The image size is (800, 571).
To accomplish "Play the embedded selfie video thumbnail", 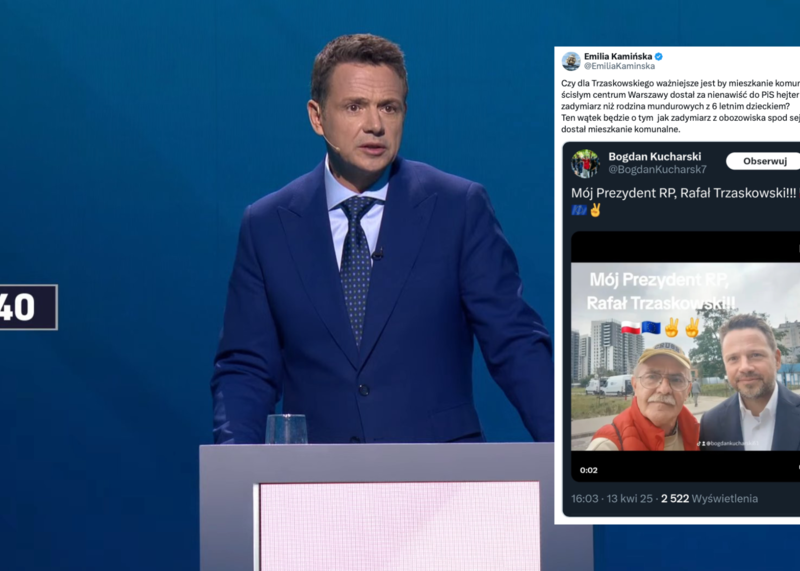I will (x=685, y=357).
